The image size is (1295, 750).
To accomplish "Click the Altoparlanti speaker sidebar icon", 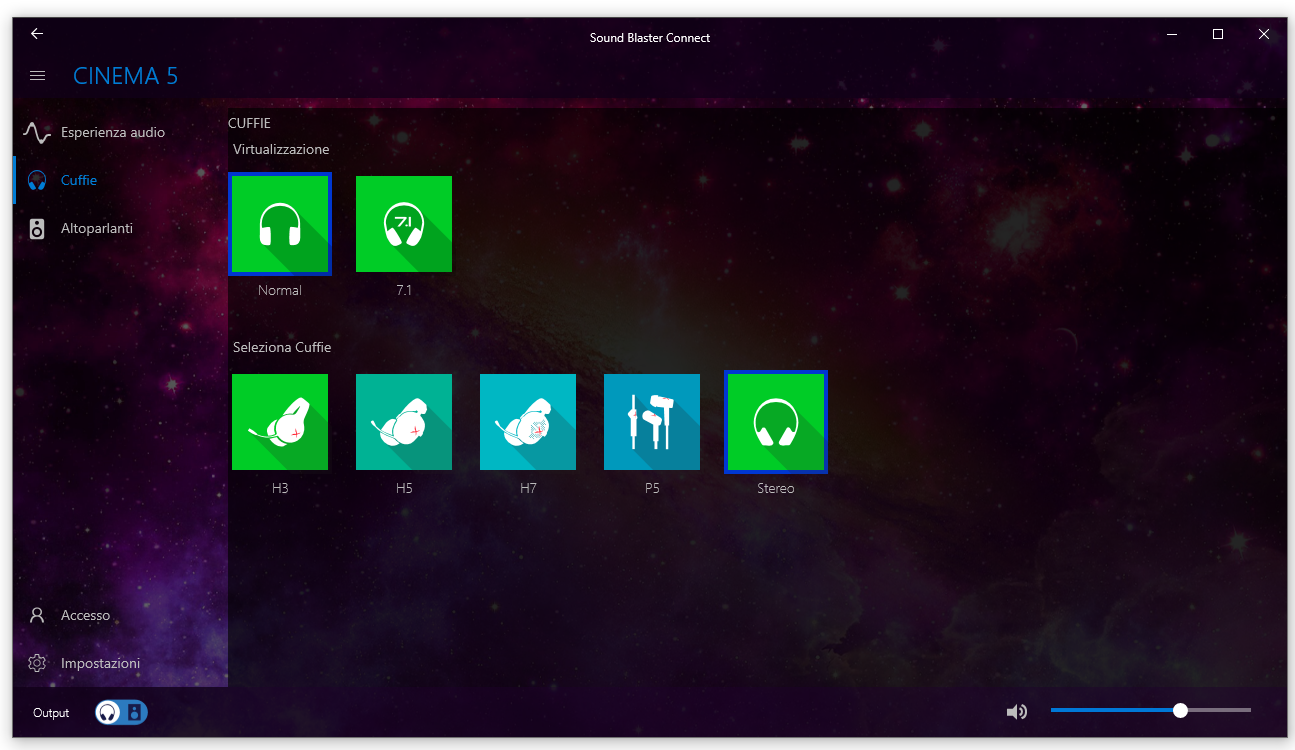I will click(37, 229).
